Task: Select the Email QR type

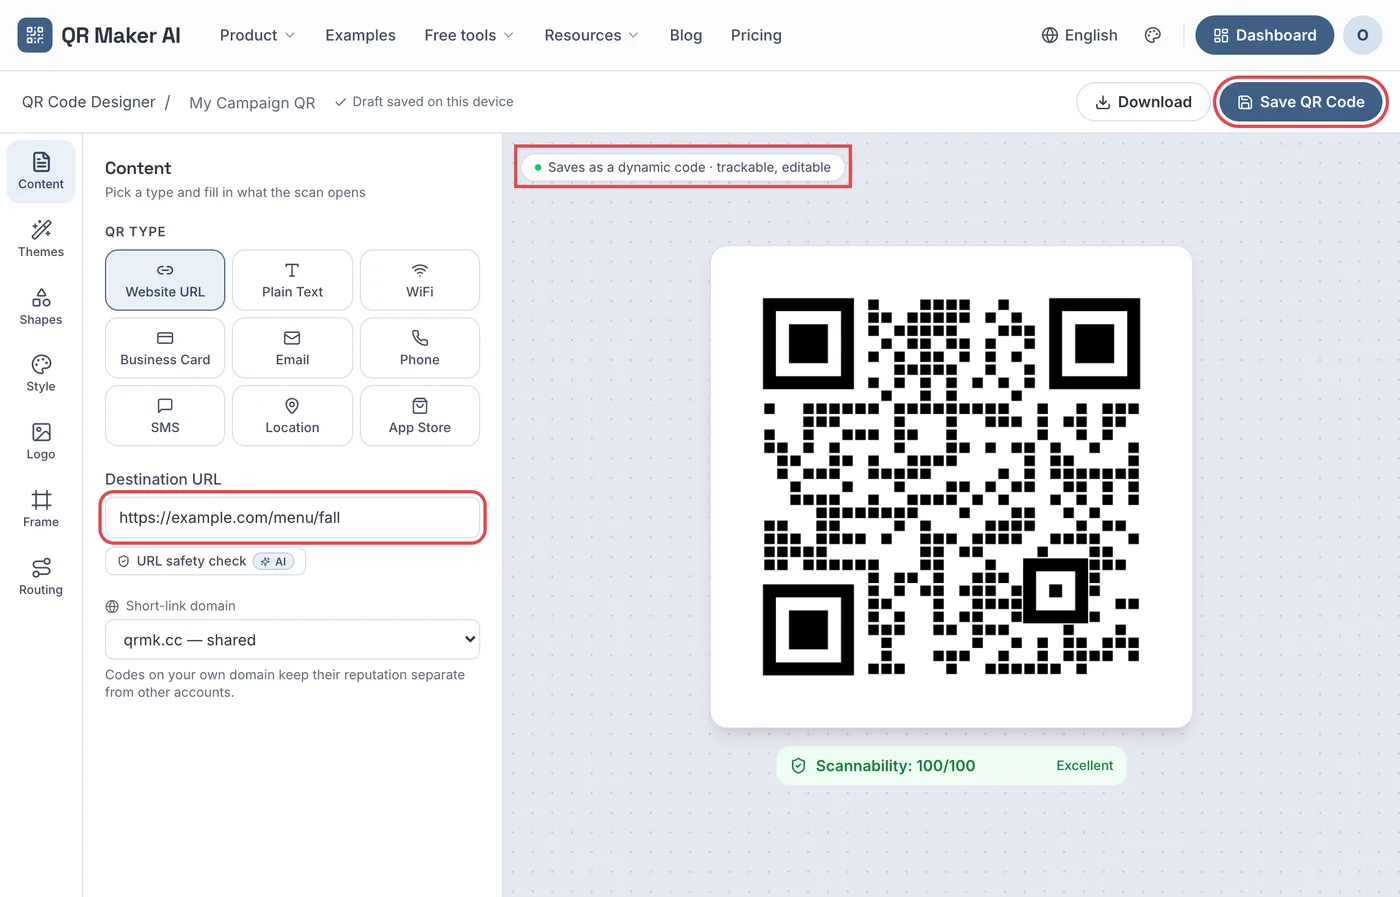Action: click(x=292, y=348)
